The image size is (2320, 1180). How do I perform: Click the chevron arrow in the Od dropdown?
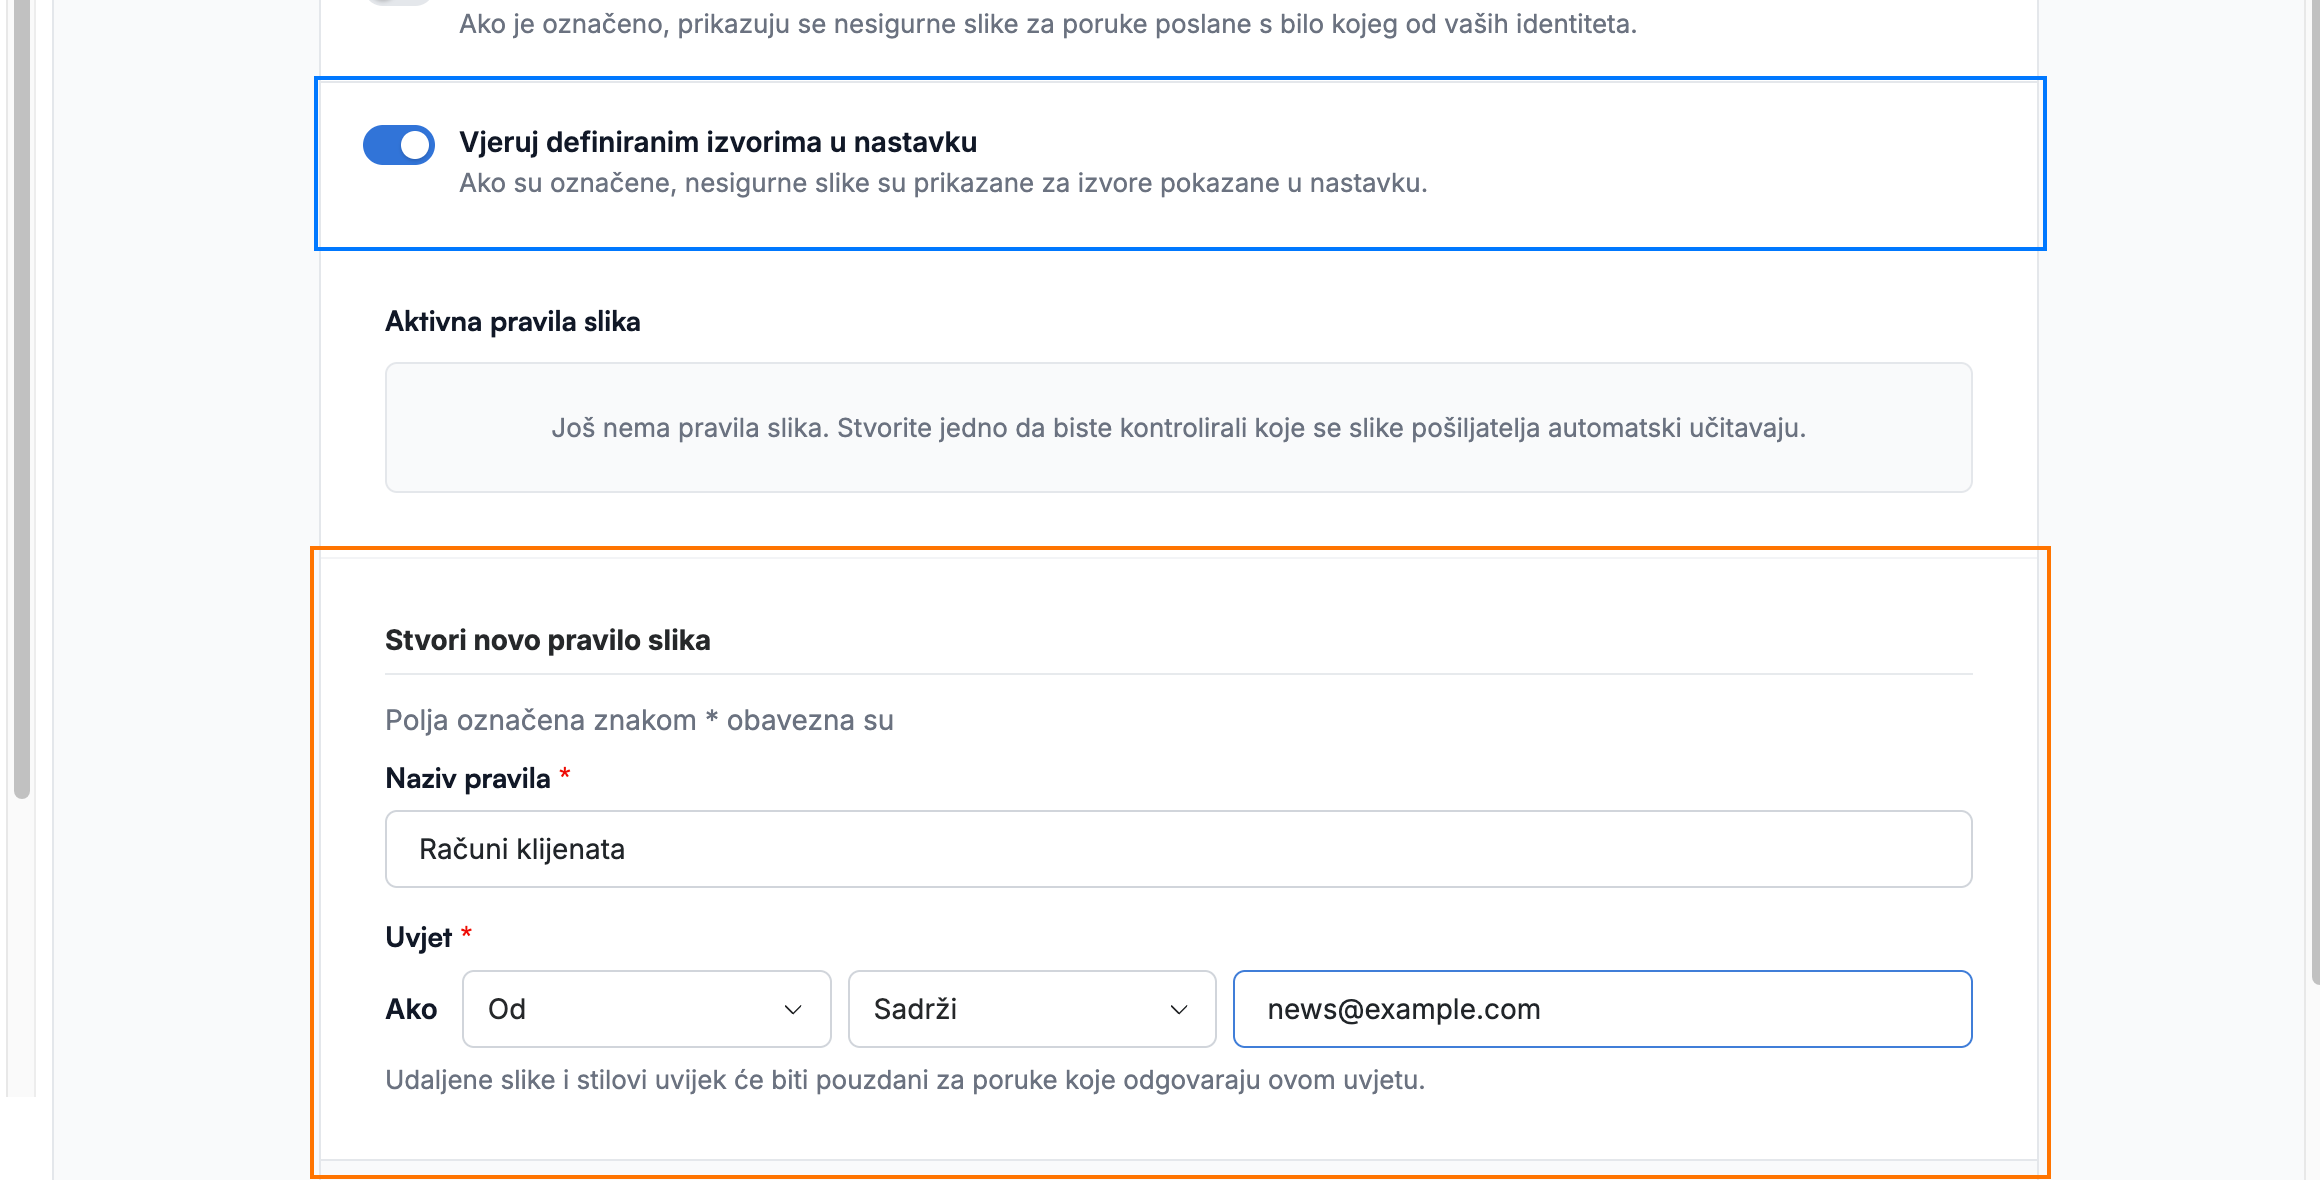coord(793,1010)
